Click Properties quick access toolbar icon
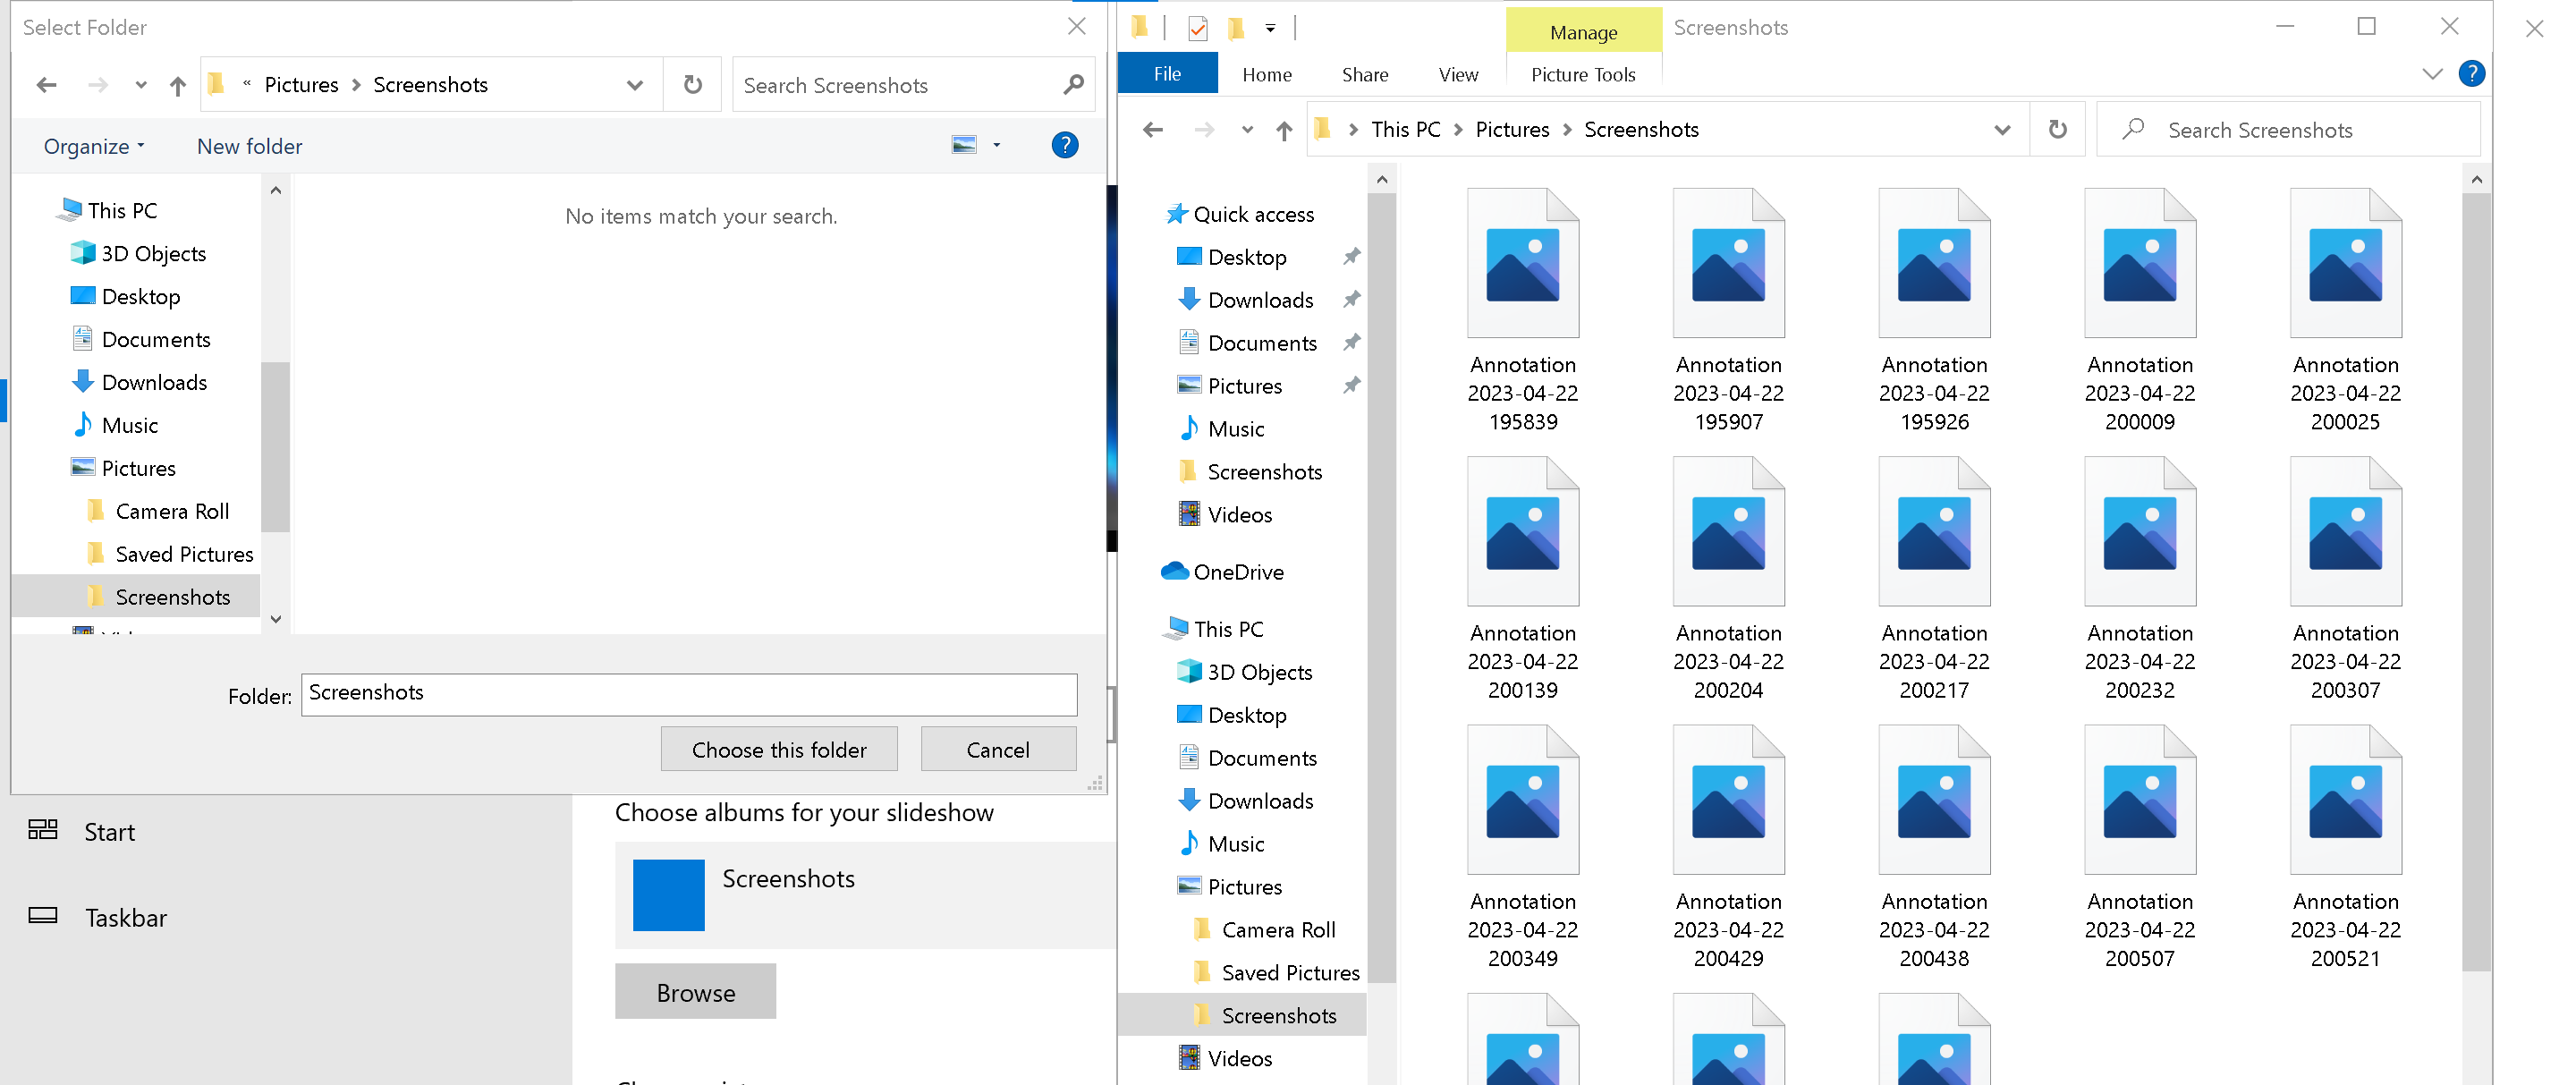Image resolution: width=2576 pixels, height=1085 pixels. [1197, 28]
